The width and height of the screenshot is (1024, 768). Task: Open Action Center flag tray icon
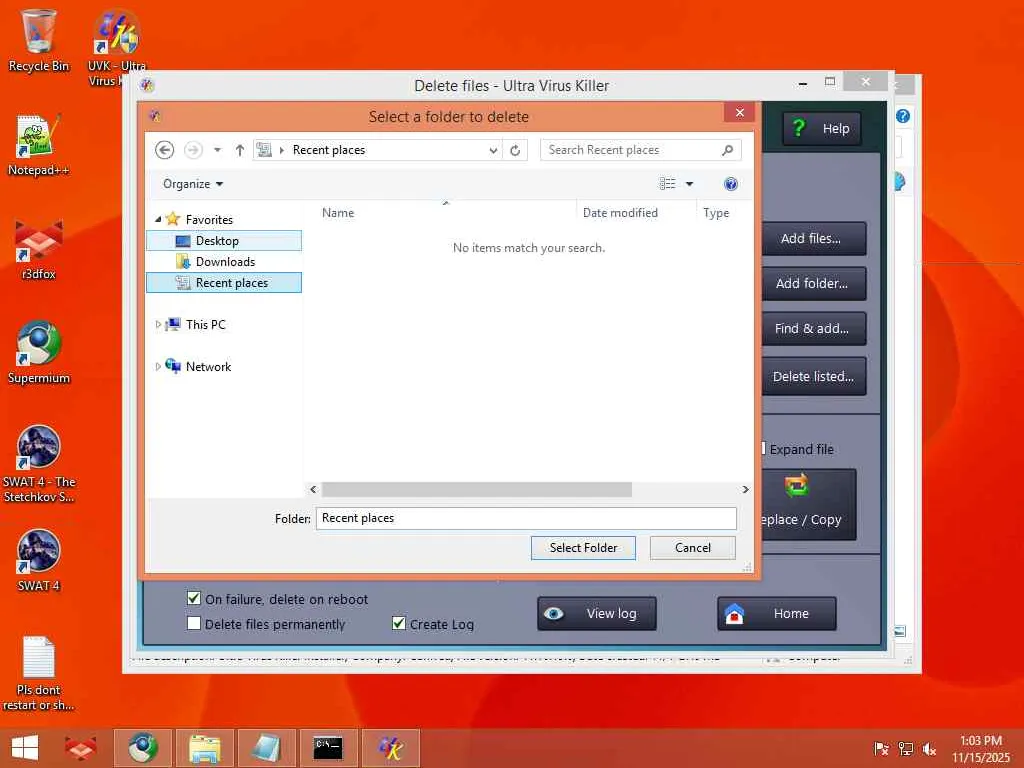(881, 748)
